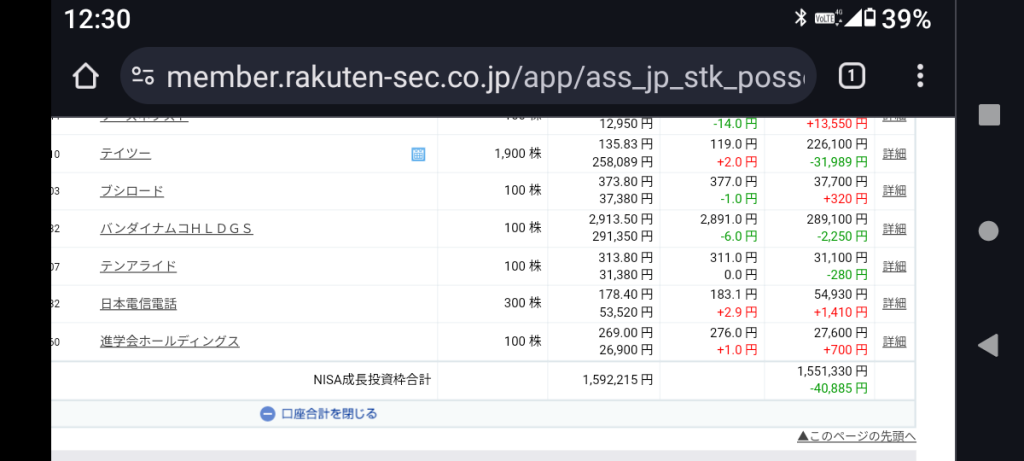The image size is (1024, 461).
Task: Click the テイツー average cost 135.83 円
Action: [x=625, y=144]
